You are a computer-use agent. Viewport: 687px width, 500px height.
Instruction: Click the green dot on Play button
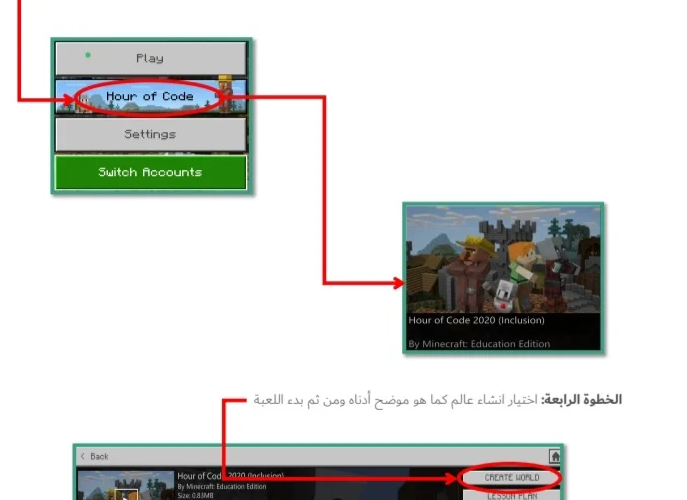tap(88, 55)
